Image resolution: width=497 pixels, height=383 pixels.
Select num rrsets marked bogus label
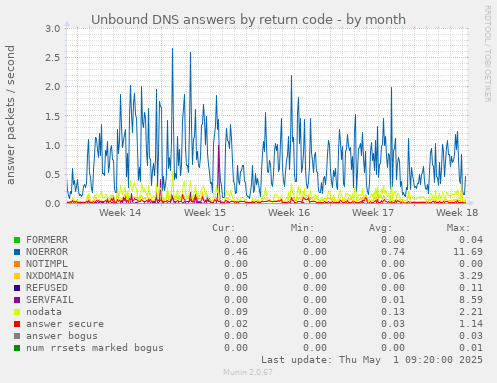95,348
